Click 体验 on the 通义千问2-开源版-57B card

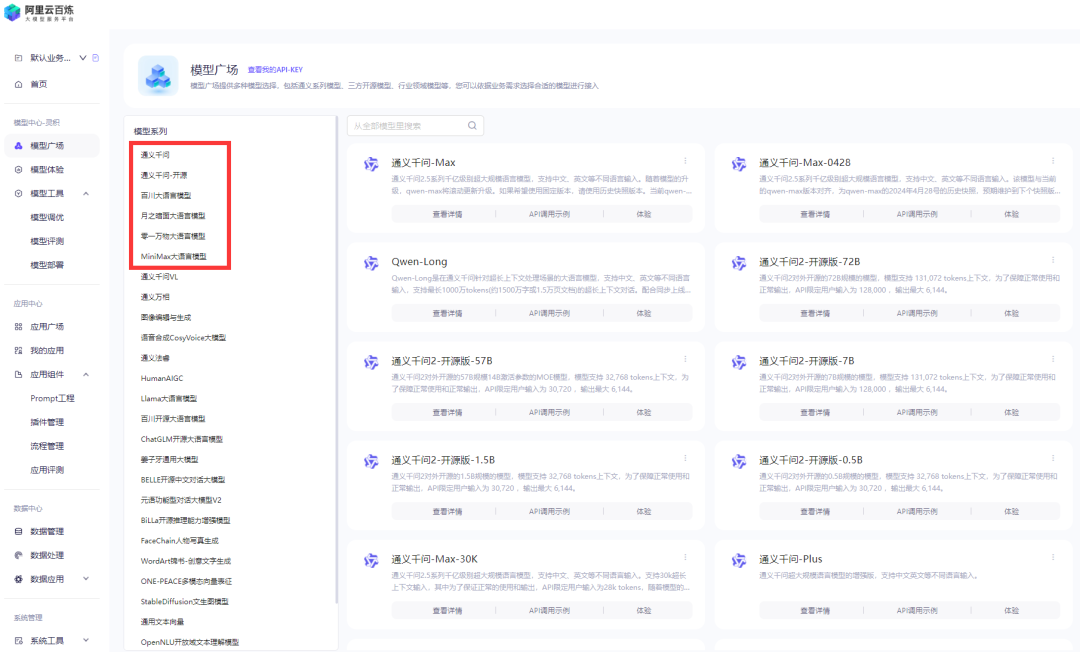coord(643,412)
